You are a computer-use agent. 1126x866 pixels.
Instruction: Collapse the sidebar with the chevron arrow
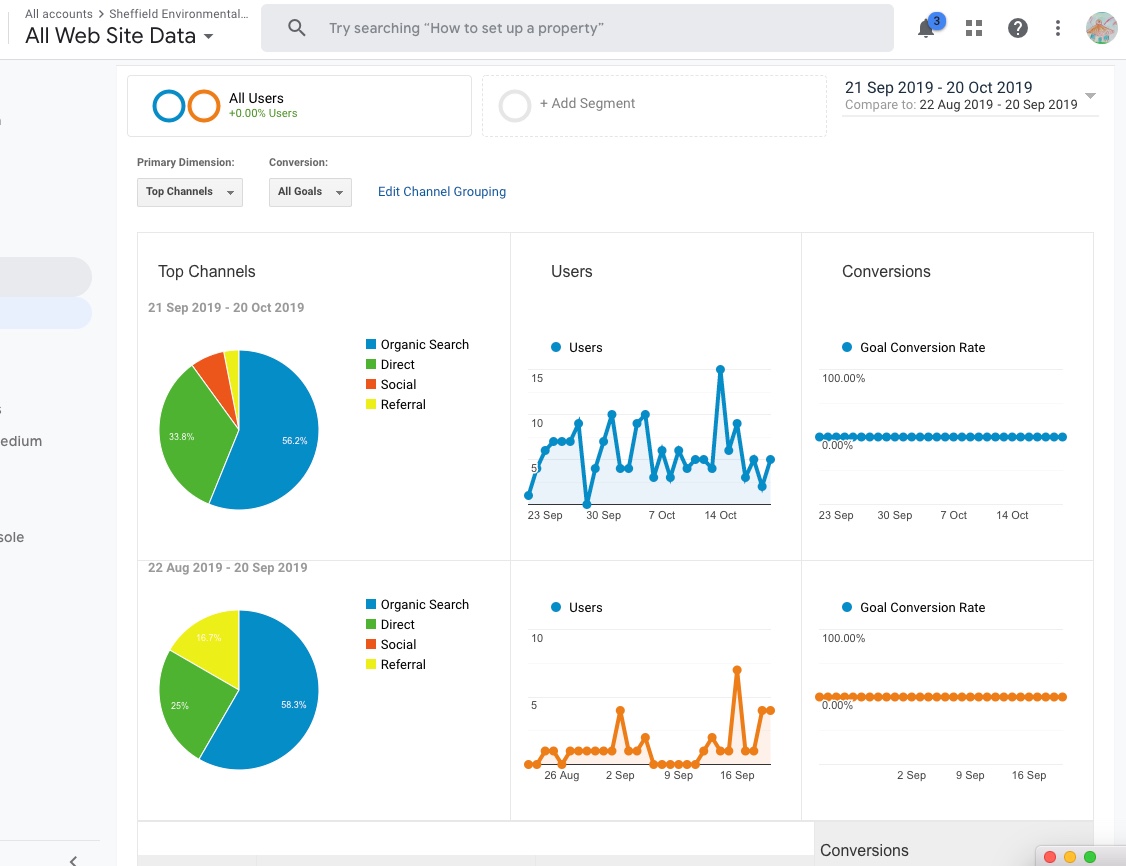coord(73,860)
